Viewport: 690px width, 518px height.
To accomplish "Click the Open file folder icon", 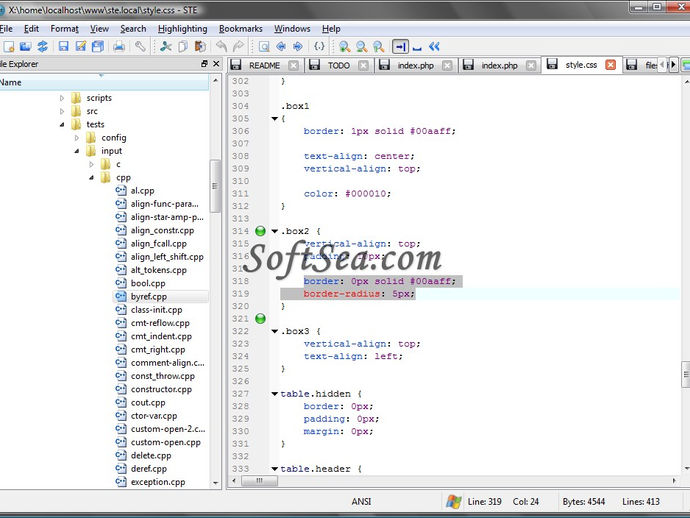I will (x=26, y=46).
